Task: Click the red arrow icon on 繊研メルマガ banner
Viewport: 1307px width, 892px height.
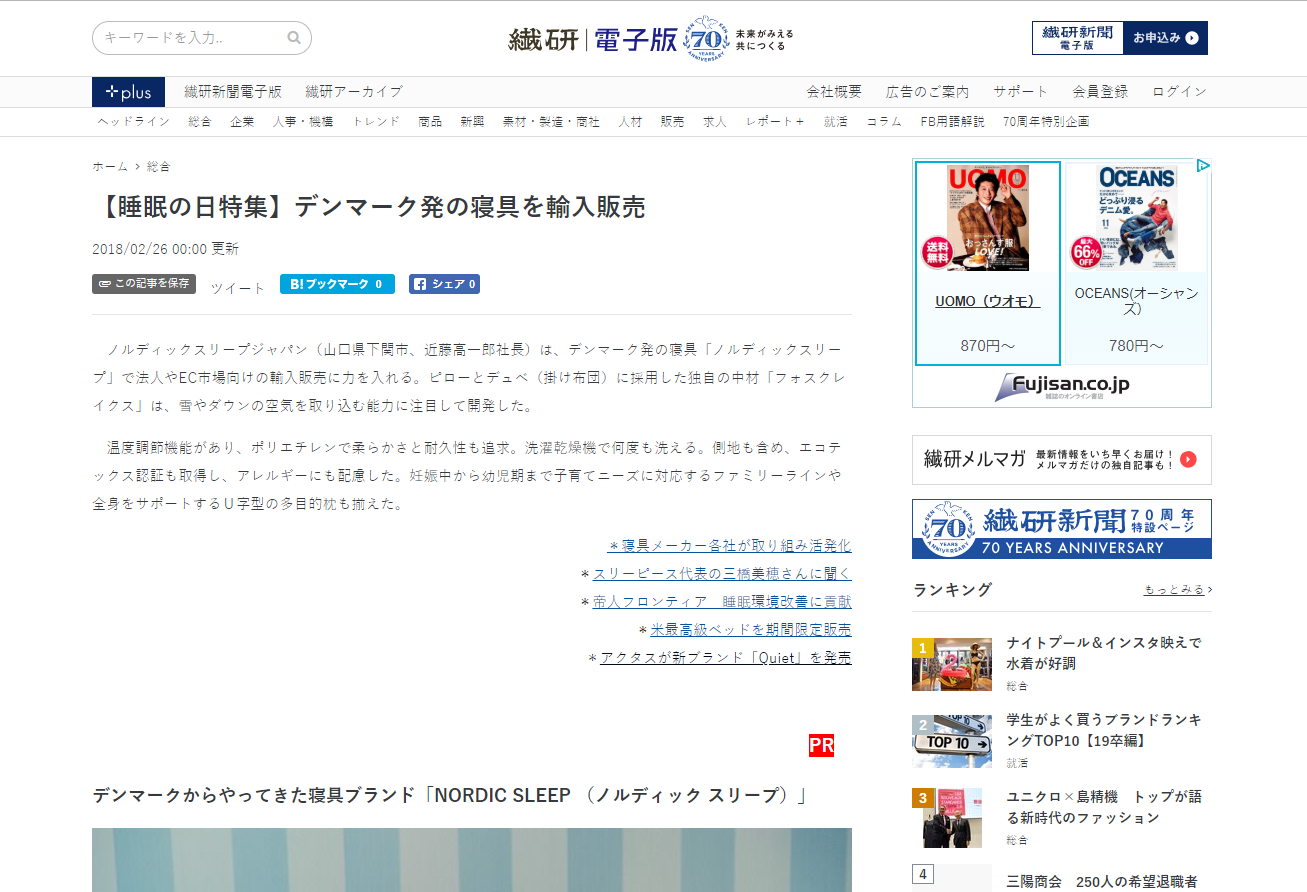Action: click(x=1188, y=460)
